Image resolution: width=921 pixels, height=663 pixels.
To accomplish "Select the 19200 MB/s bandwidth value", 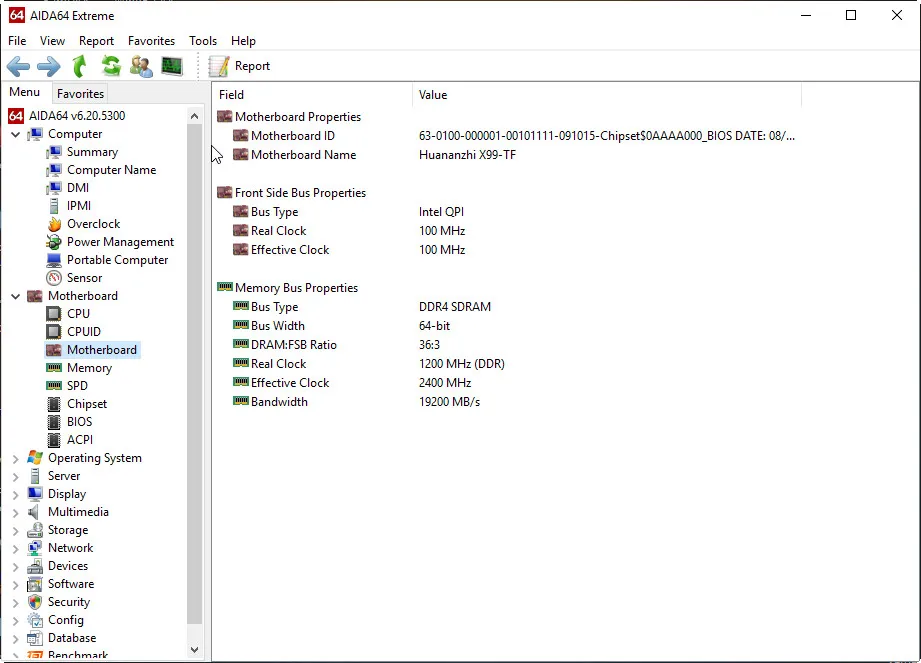I will 449,402.
